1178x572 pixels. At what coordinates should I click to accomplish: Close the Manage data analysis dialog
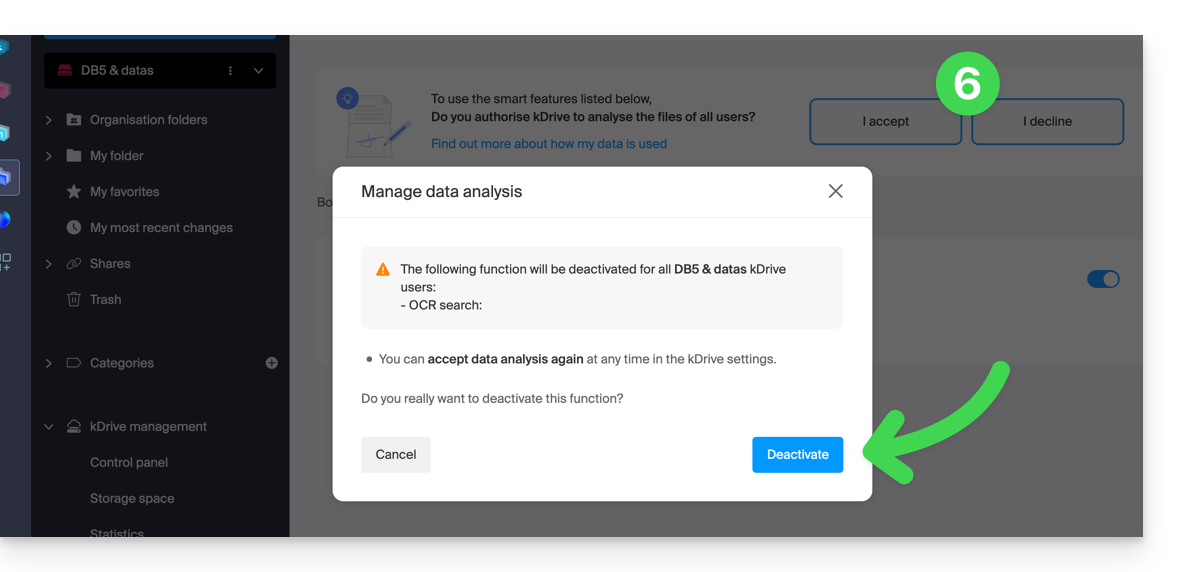(x=835, y=192)
